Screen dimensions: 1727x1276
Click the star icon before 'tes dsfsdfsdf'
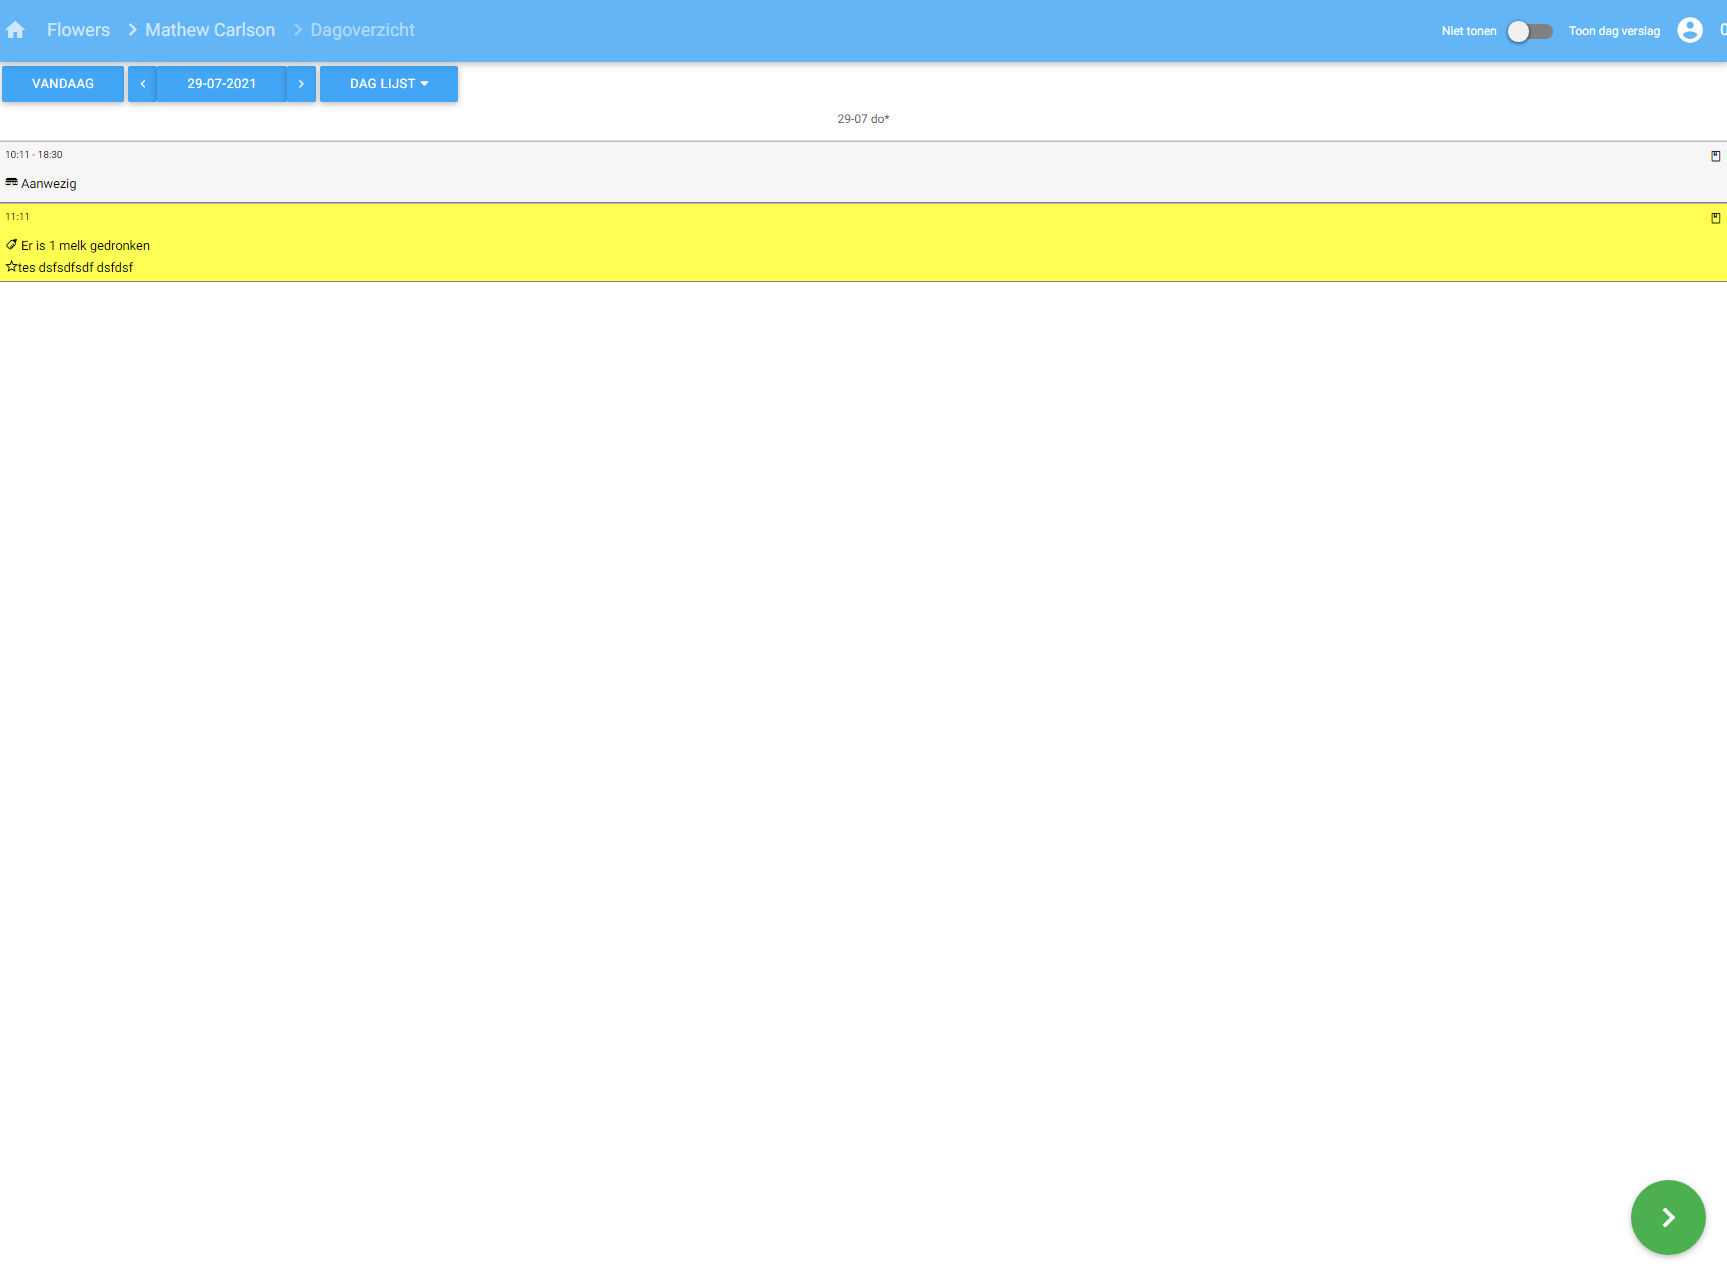[x=12, y=267]
